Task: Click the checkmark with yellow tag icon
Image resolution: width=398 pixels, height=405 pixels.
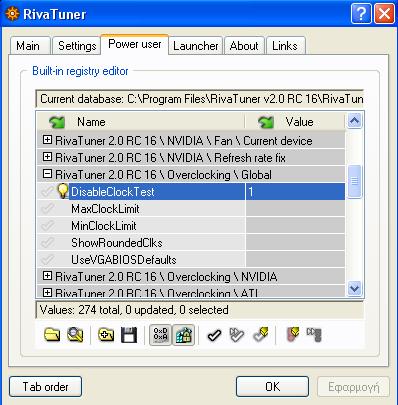Action: pos(261,335)
